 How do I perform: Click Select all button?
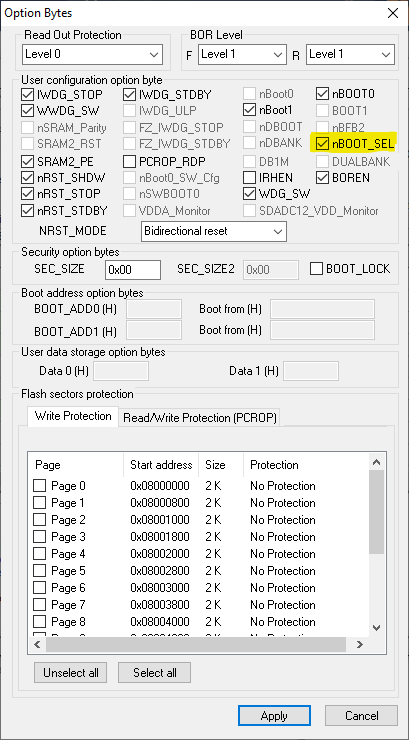point(155,673)
